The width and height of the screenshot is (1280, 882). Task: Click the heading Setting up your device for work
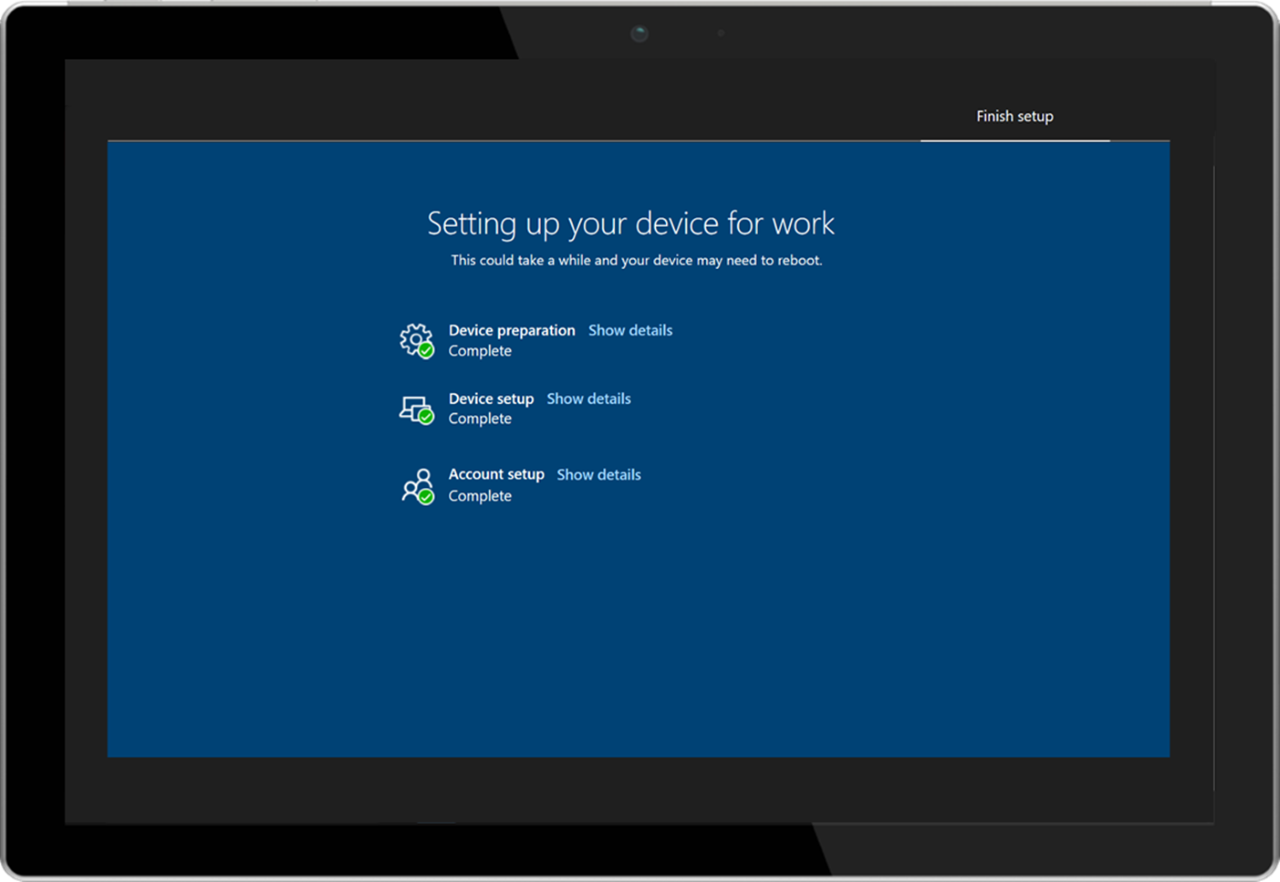(632, 223)
